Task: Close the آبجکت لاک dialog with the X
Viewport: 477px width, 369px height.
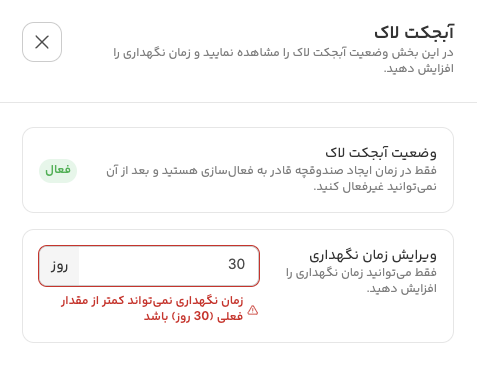Action: tap(42, 42)
